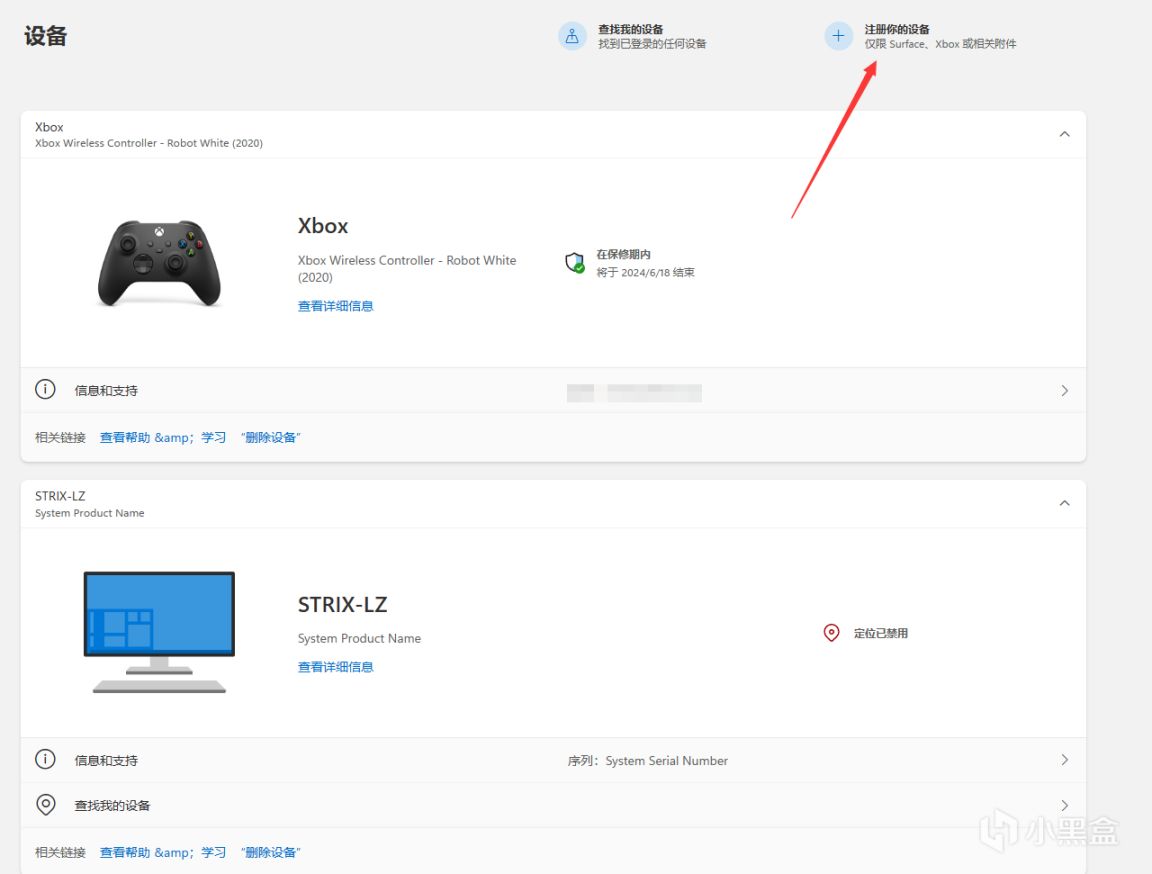Expand STRIX-LZ 信息和支持 row arrow

tap(1065, 760)
